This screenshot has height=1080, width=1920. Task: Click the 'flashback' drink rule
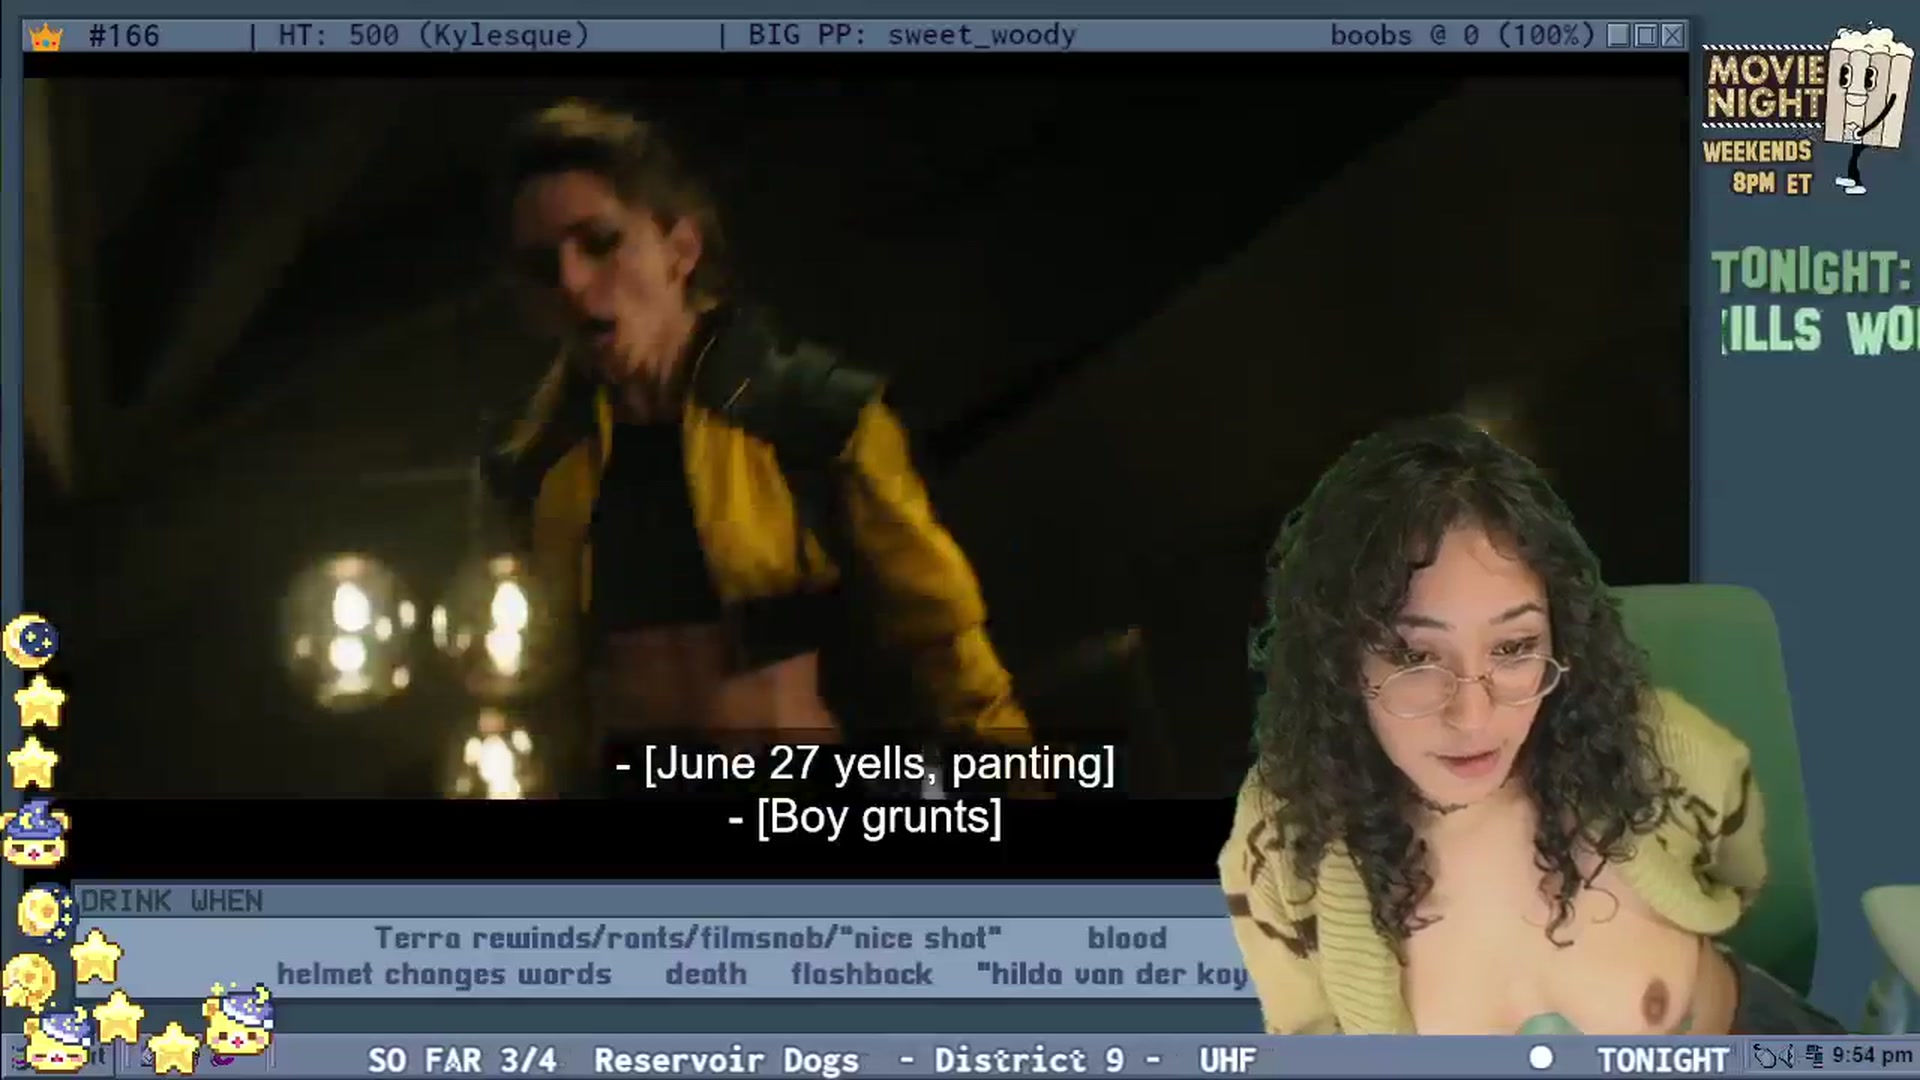pyautogui.click(x=862, y=974)
